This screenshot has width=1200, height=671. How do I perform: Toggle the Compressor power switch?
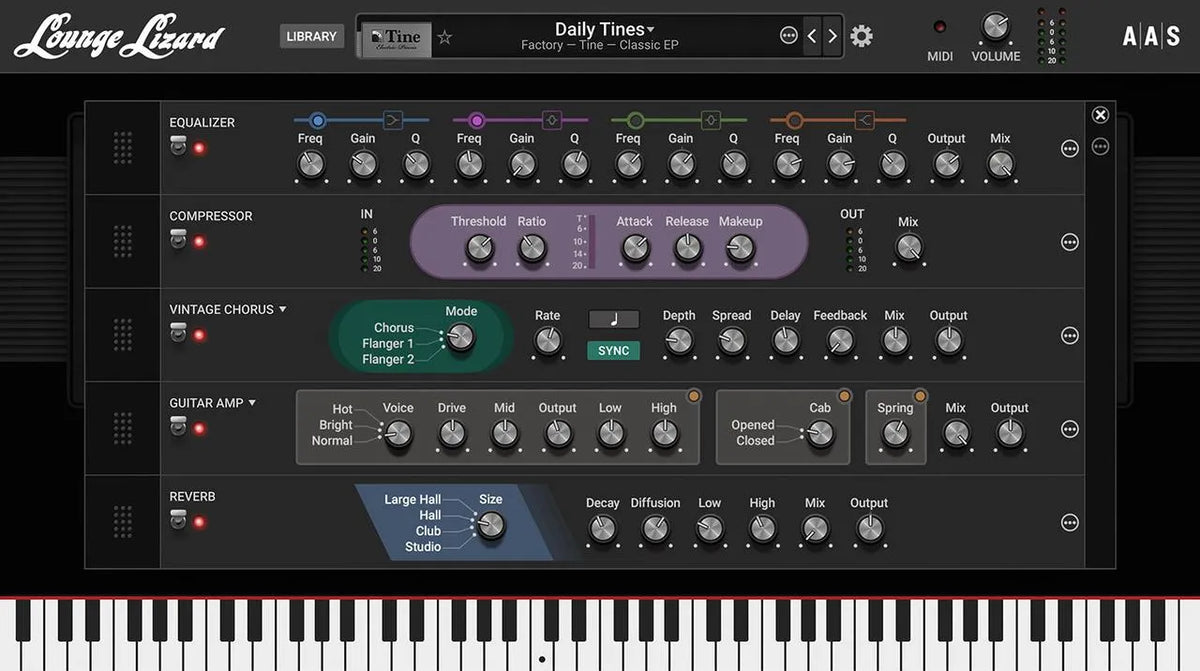pyautogui.click(x=178, y=237)
